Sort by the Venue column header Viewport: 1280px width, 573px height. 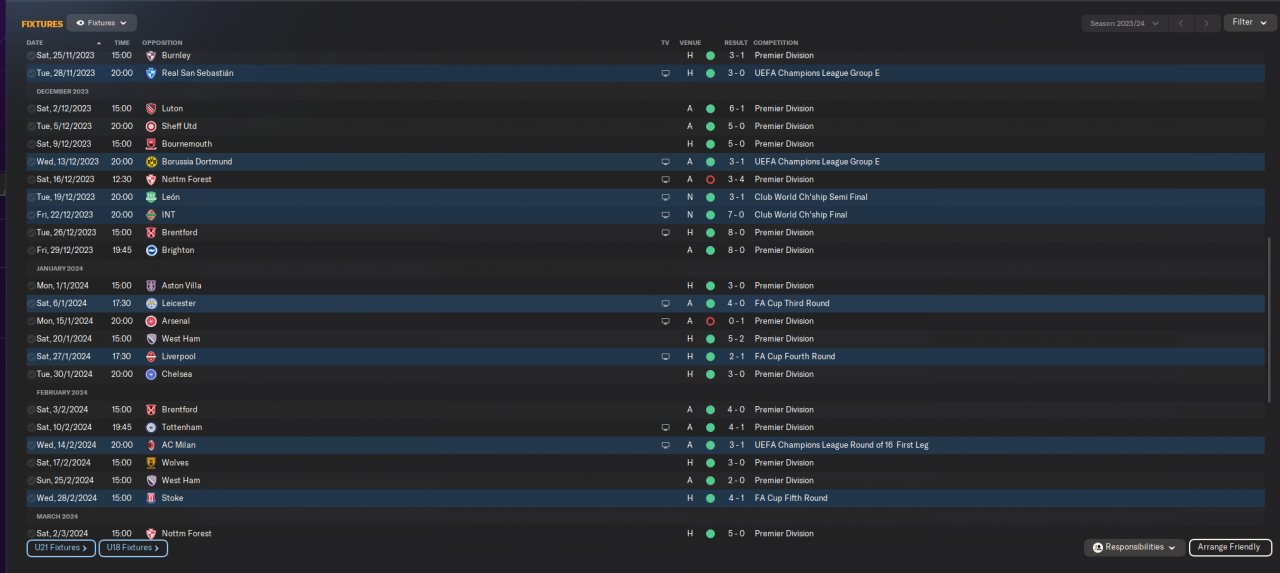tap(690, 43)
